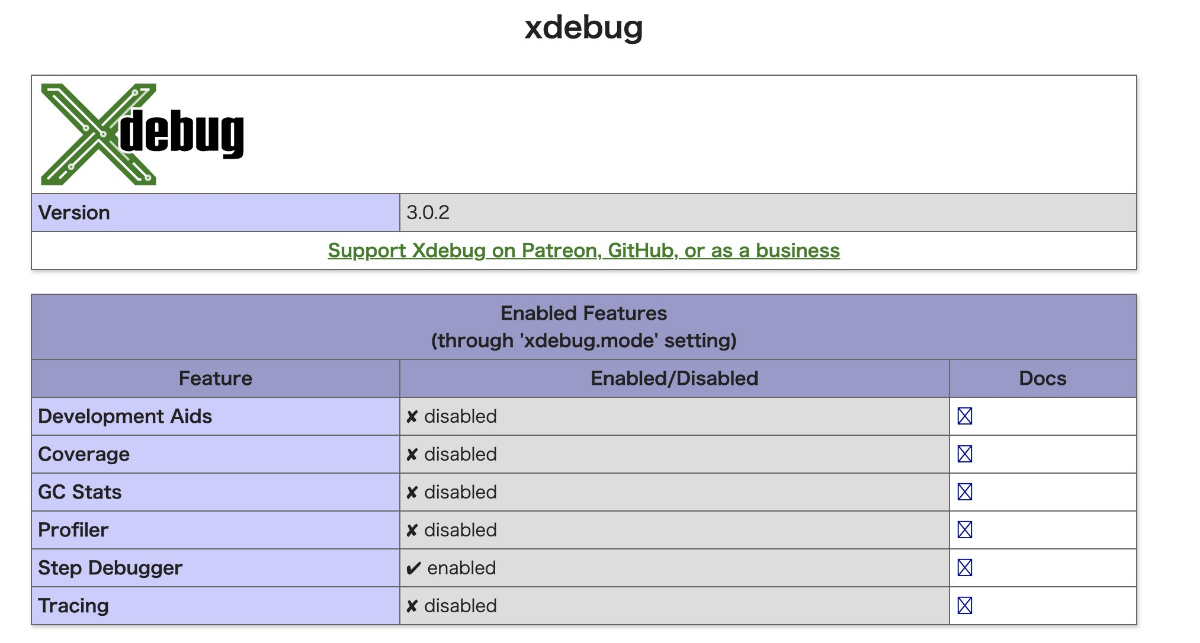This screenshot has width=1200, height=643.
Task: Click the enabled checkmark for Step Debugger
Action: coord(413,568)
